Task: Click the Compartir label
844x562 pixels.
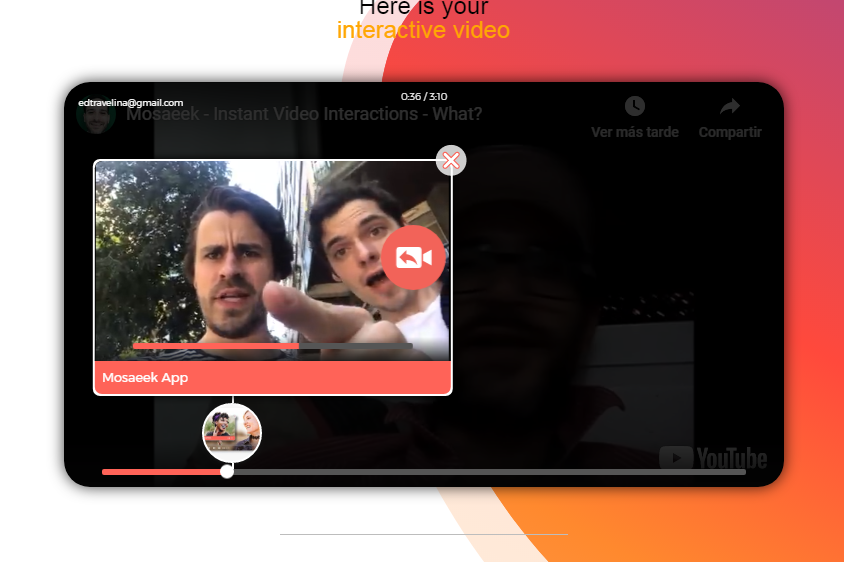Action: point(730,132)
